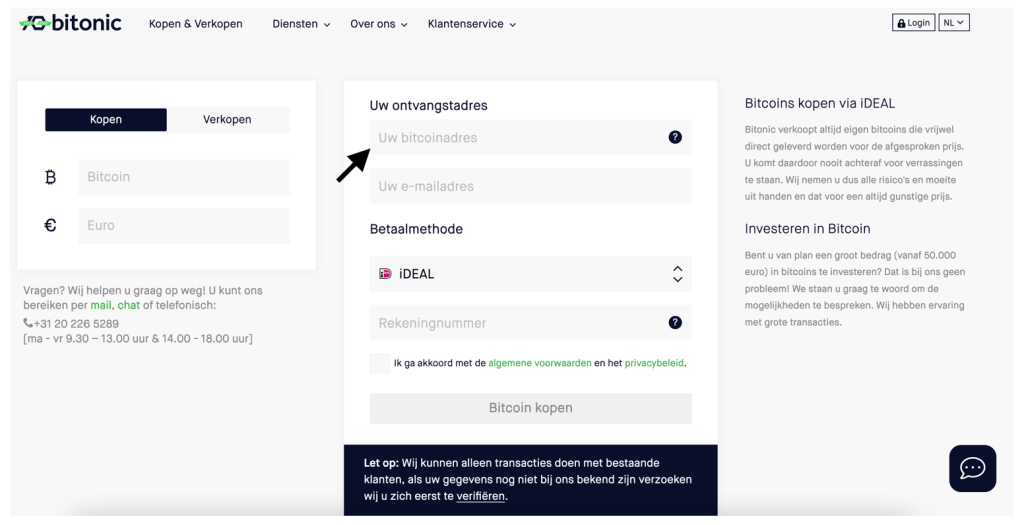Switch to the Kopen tab

point(106,119)
